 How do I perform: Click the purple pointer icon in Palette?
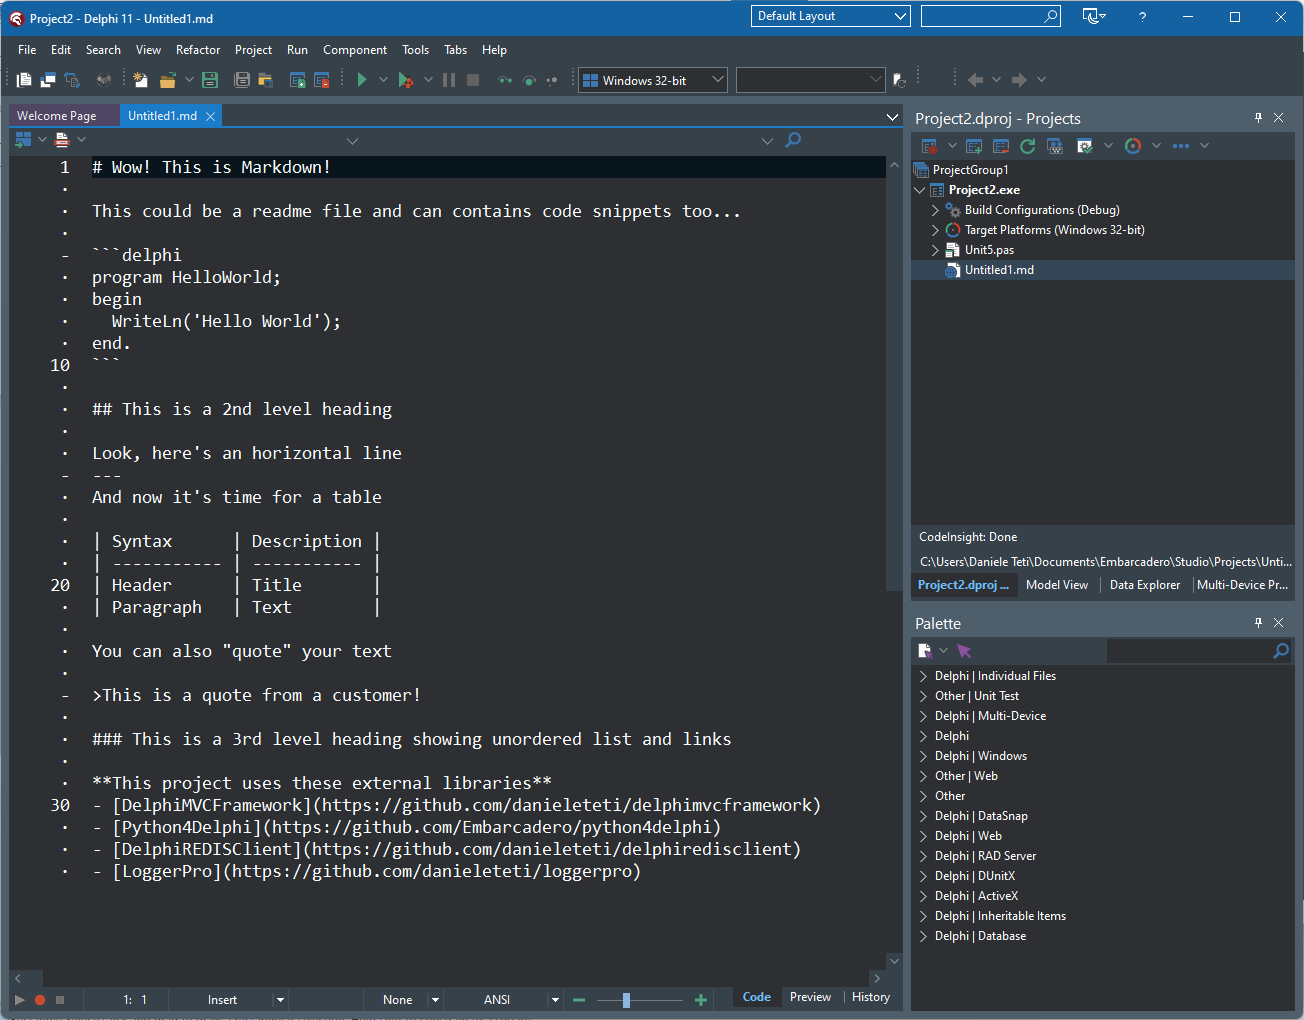(x=964, y=651)
